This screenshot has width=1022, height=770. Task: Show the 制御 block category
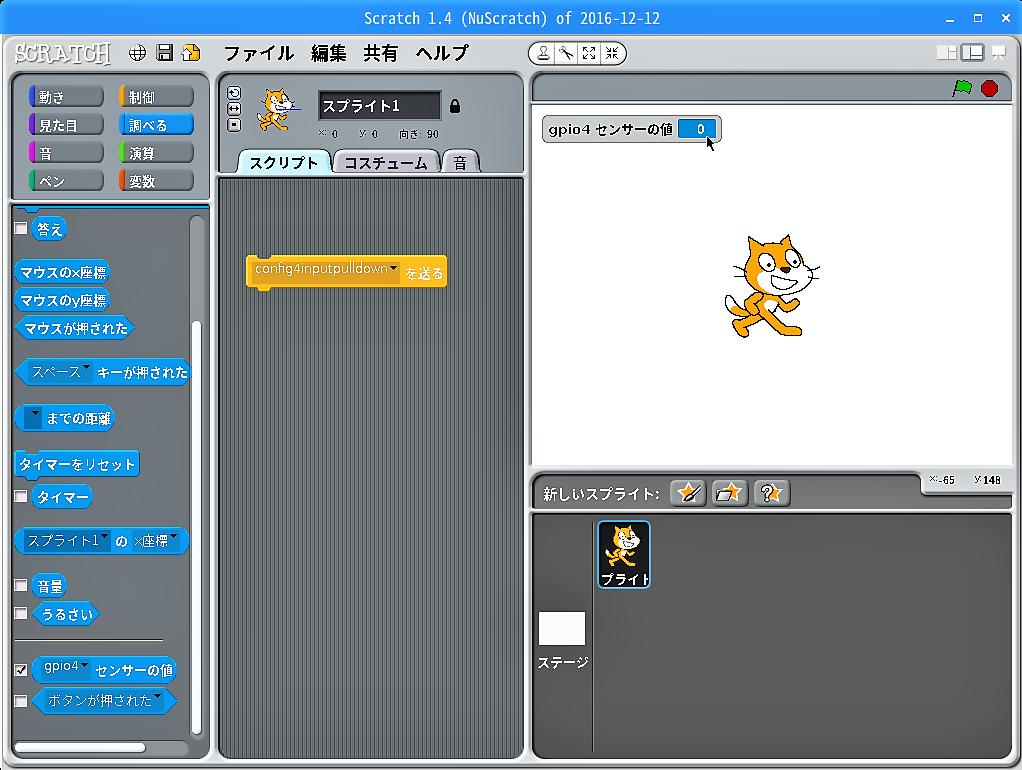coord(156,96)
